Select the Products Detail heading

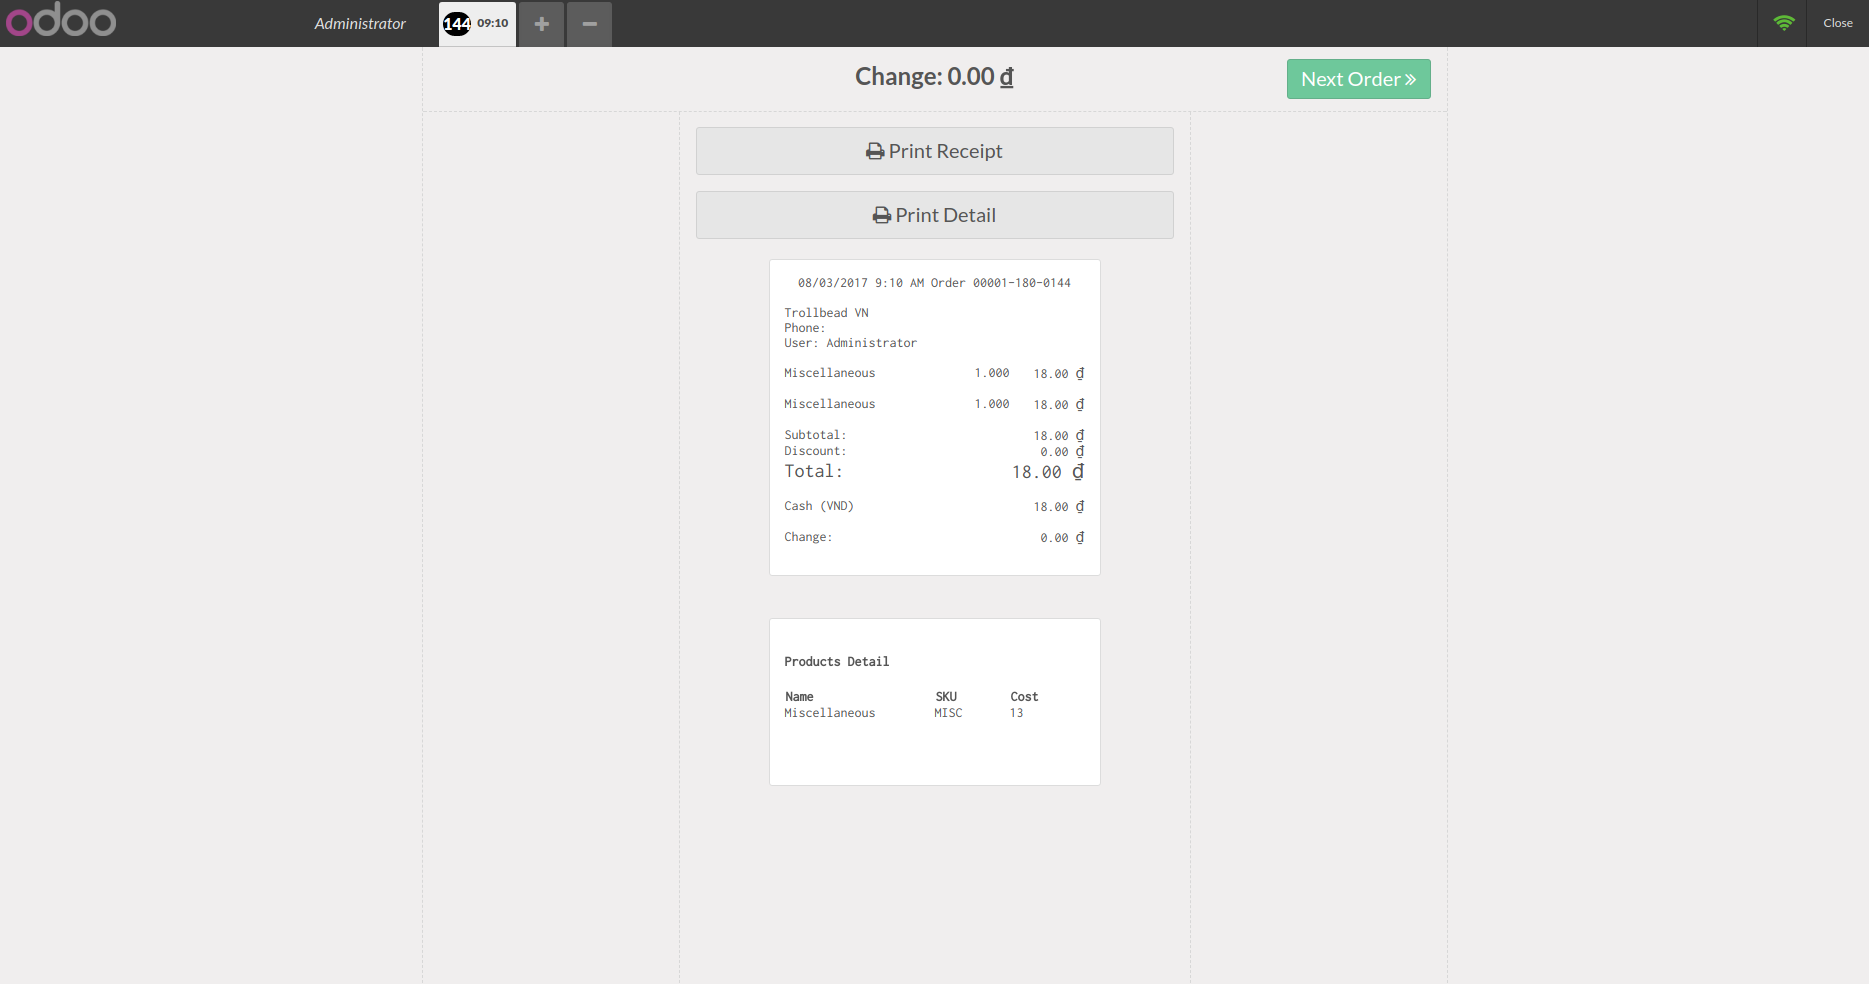pos(836,662)
